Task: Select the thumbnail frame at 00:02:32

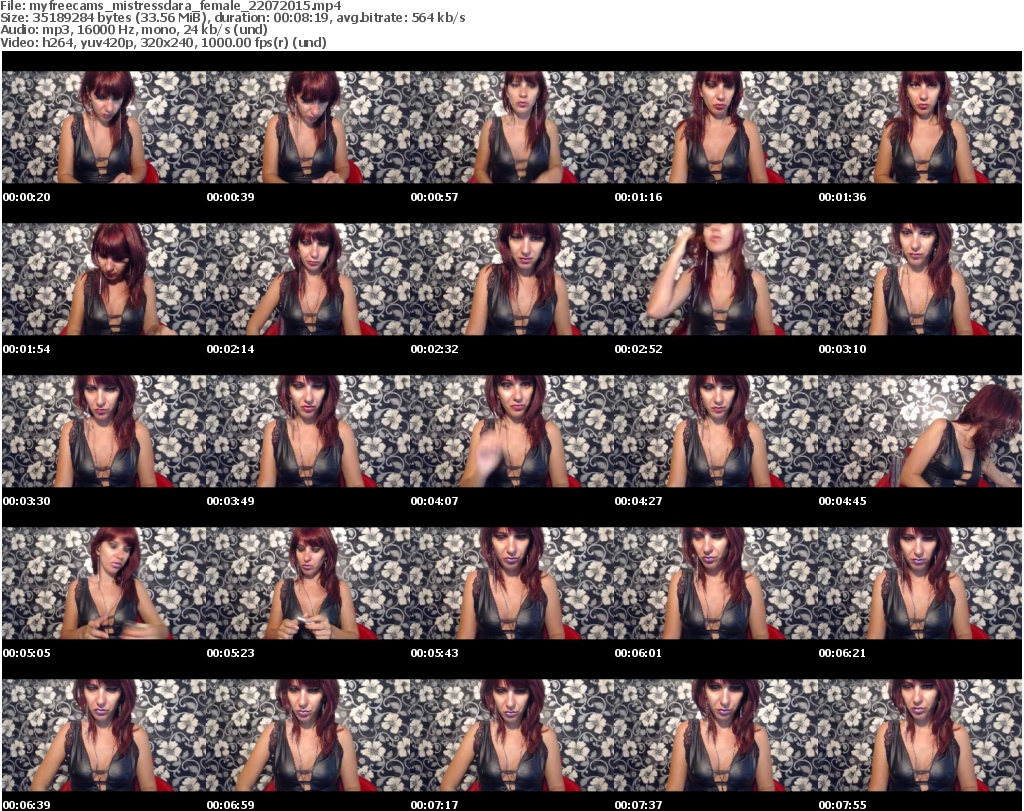Action: [x=512, y=279]
